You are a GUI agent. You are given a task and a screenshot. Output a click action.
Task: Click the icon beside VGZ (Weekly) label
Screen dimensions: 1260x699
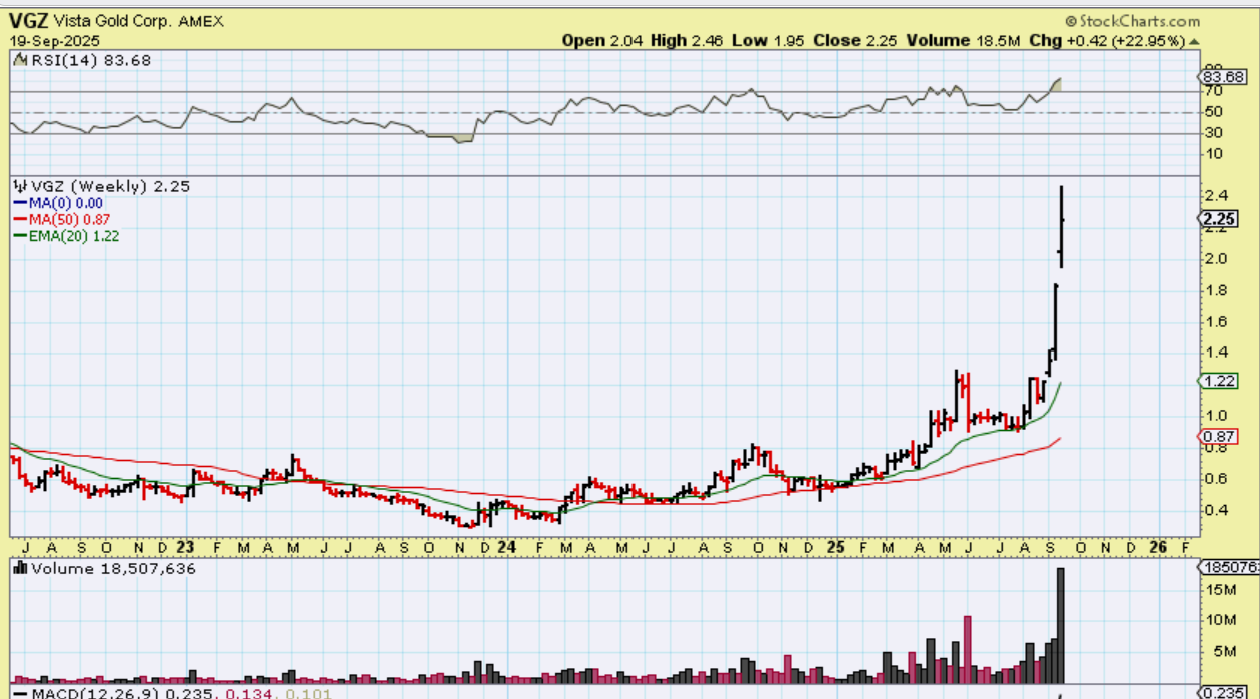20,186
